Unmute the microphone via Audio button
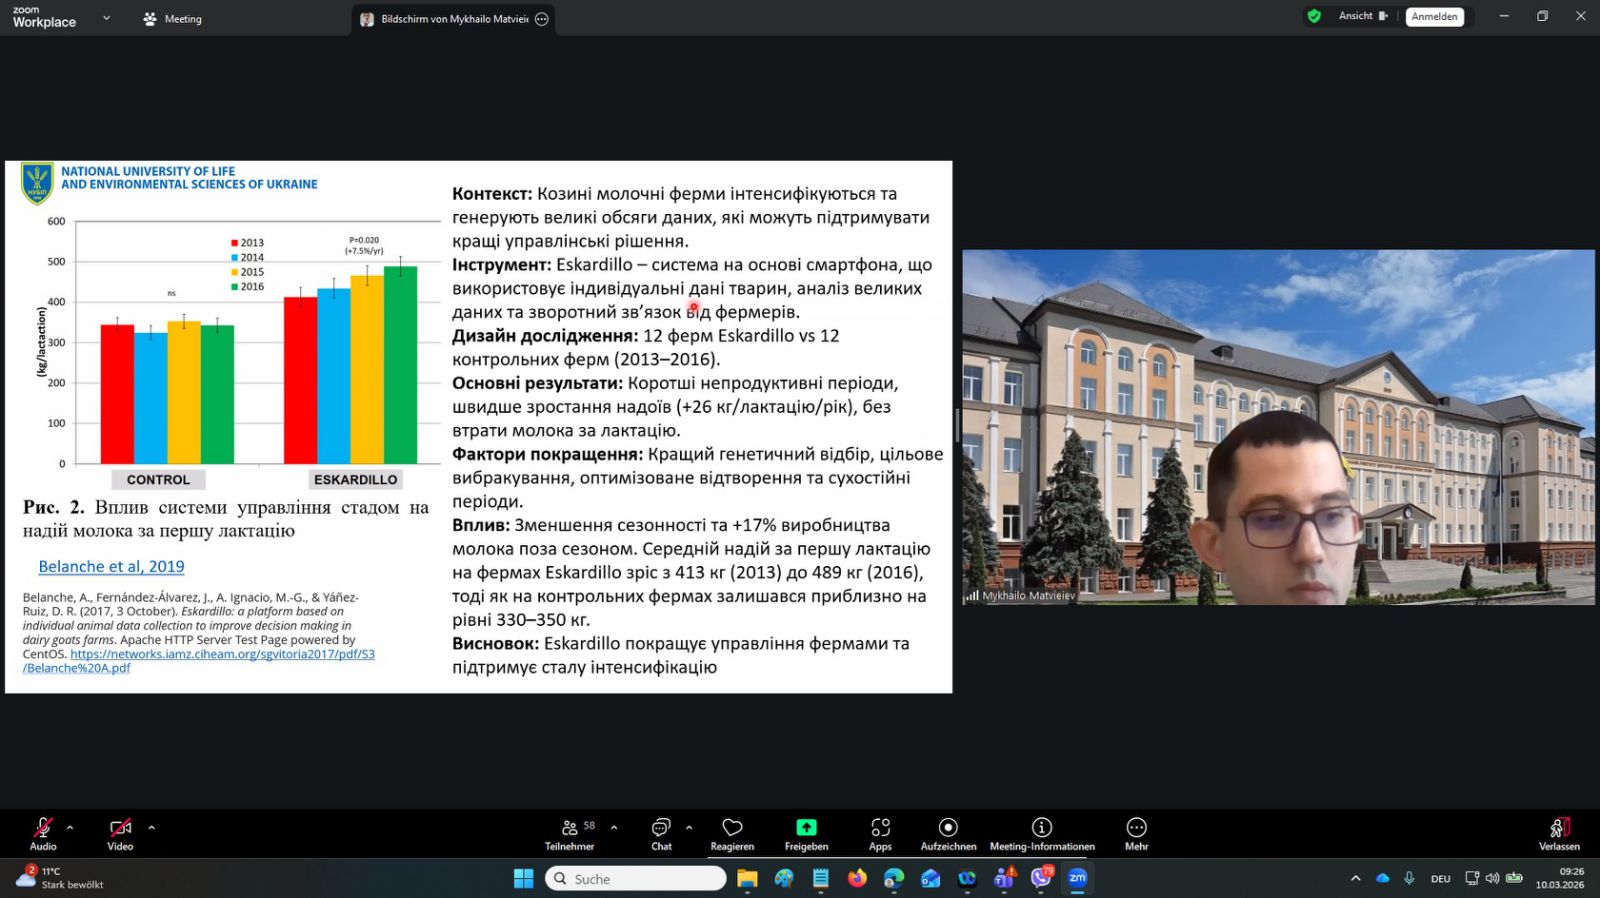 coord(43,833)
